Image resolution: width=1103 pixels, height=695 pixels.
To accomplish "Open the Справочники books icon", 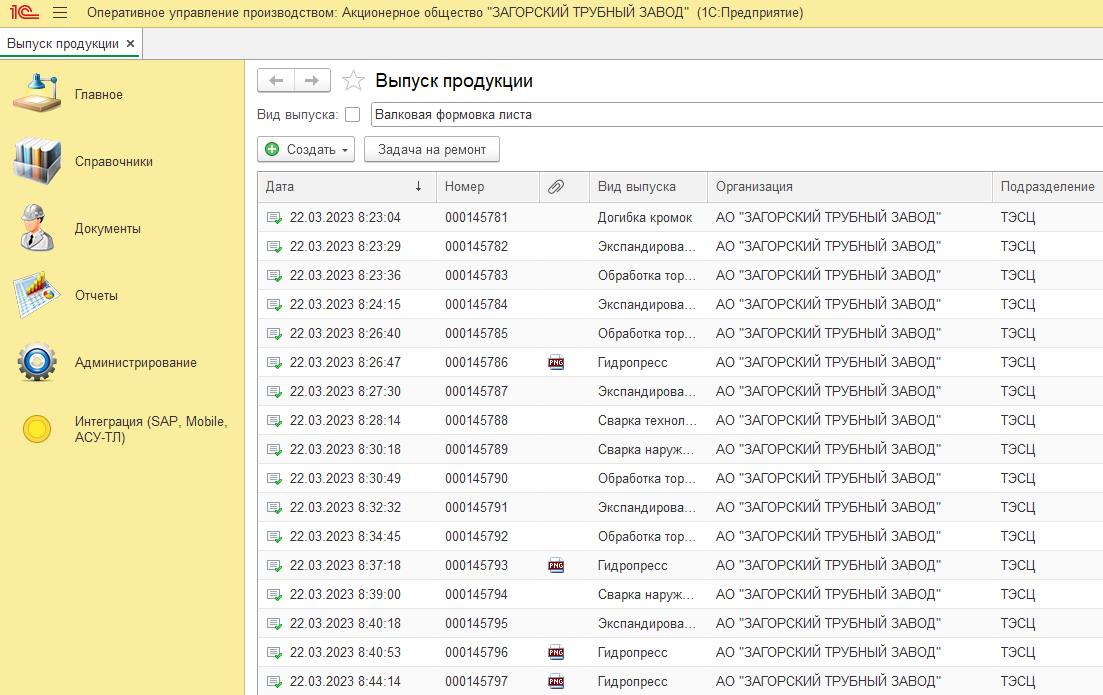I will (37, 161).
